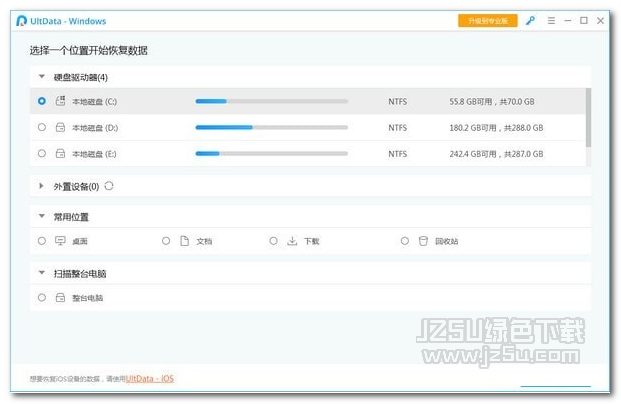This screenshot has height=404, width=621.
Task: Click NTFS in the D: drive row
Action: (x=397, y=128)
